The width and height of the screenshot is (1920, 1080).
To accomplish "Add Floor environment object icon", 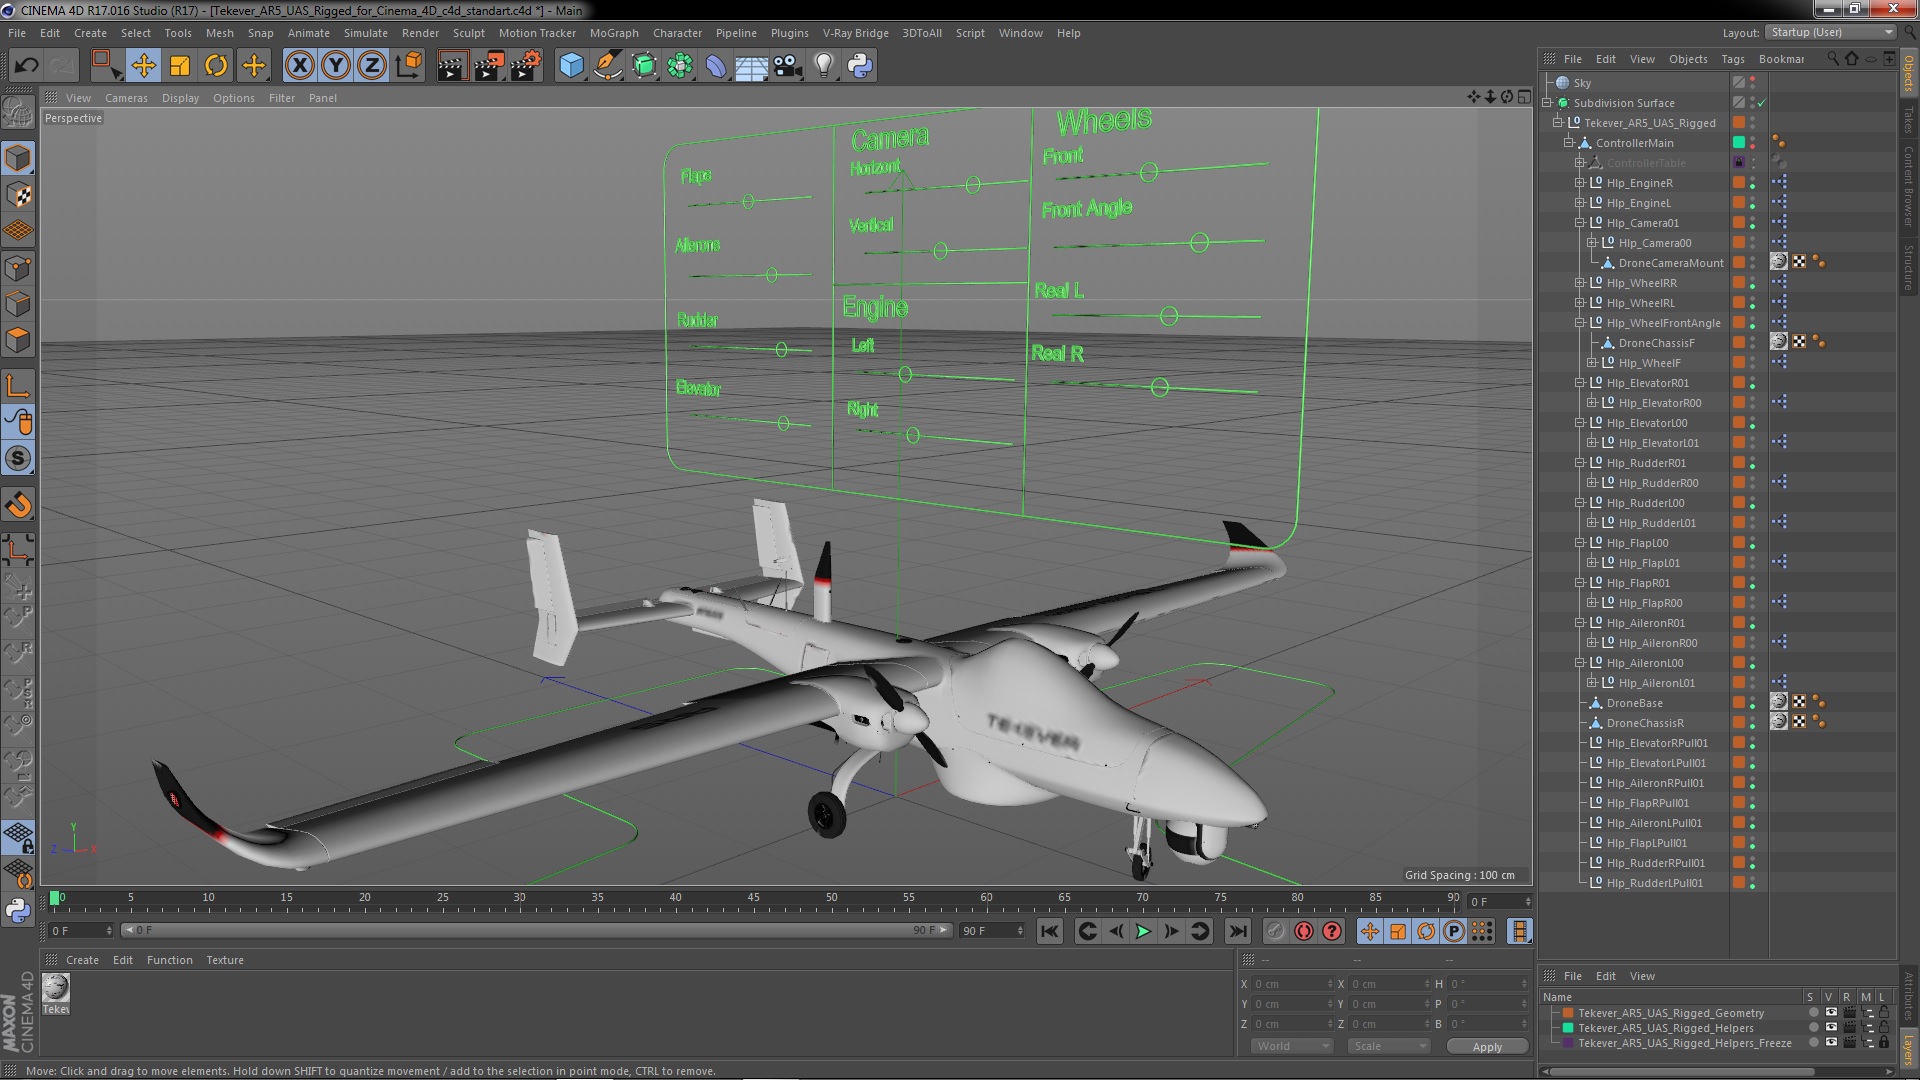I will (x=751, y=66).
